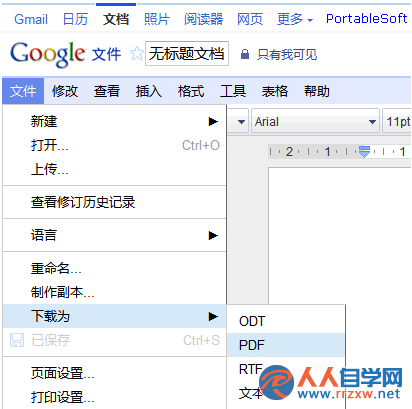Expand the 下载为 submenu
412x409 pixels.
(114, 316)
